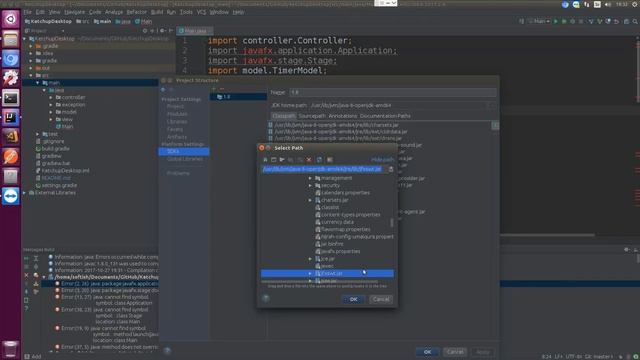The width and height of the screenshot is (640, 360).
Task: Select build.gradle in the project tree
Action: 53,149
